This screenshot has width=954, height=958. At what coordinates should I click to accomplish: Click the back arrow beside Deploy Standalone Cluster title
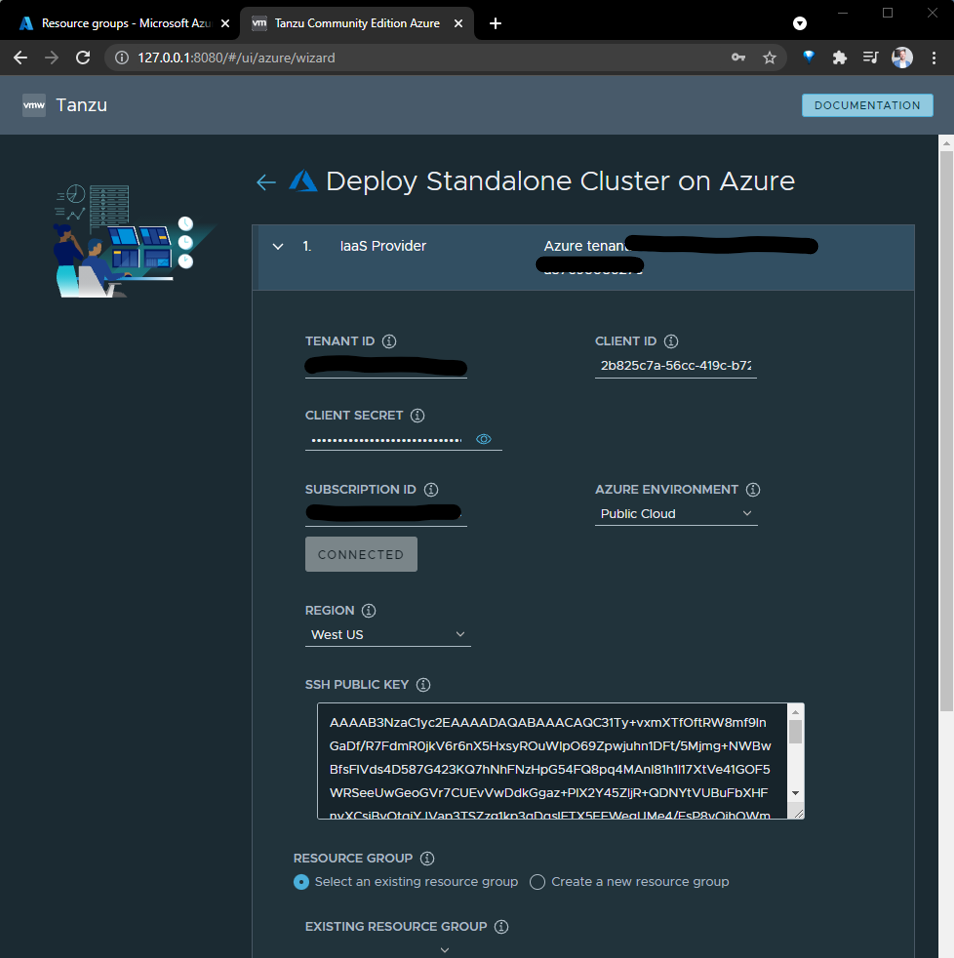[x=266, y=182]
